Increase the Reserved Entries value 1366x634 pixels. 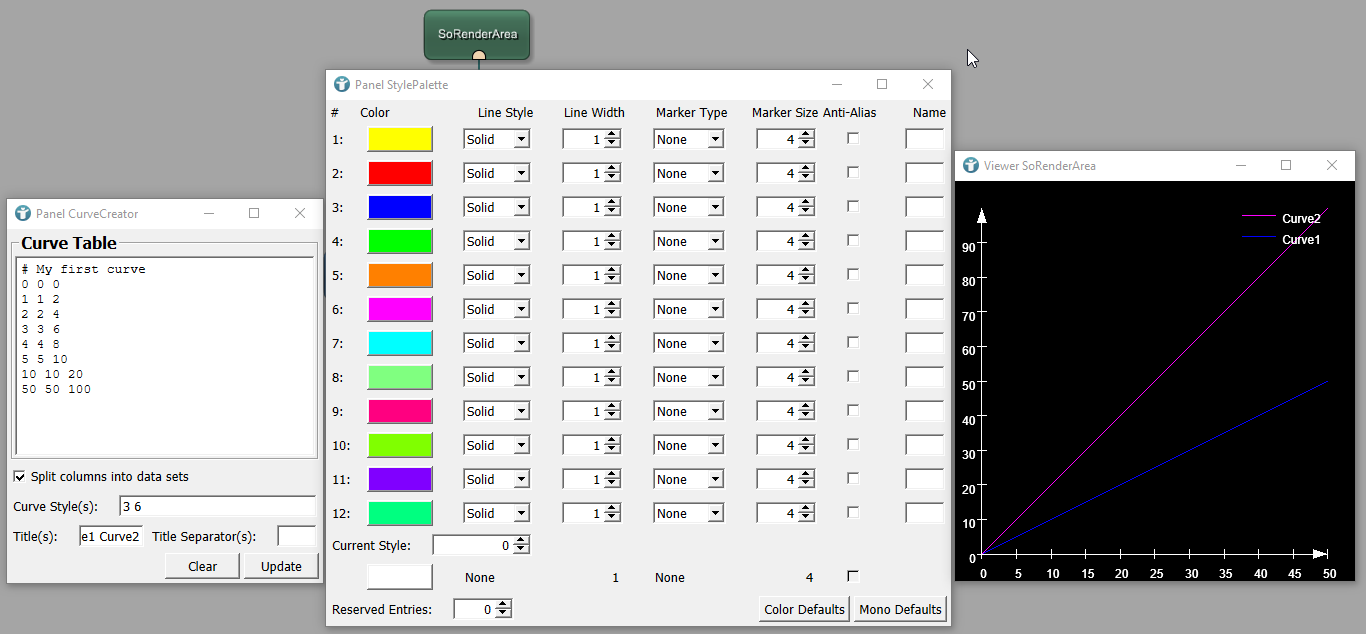click(503, 605)
